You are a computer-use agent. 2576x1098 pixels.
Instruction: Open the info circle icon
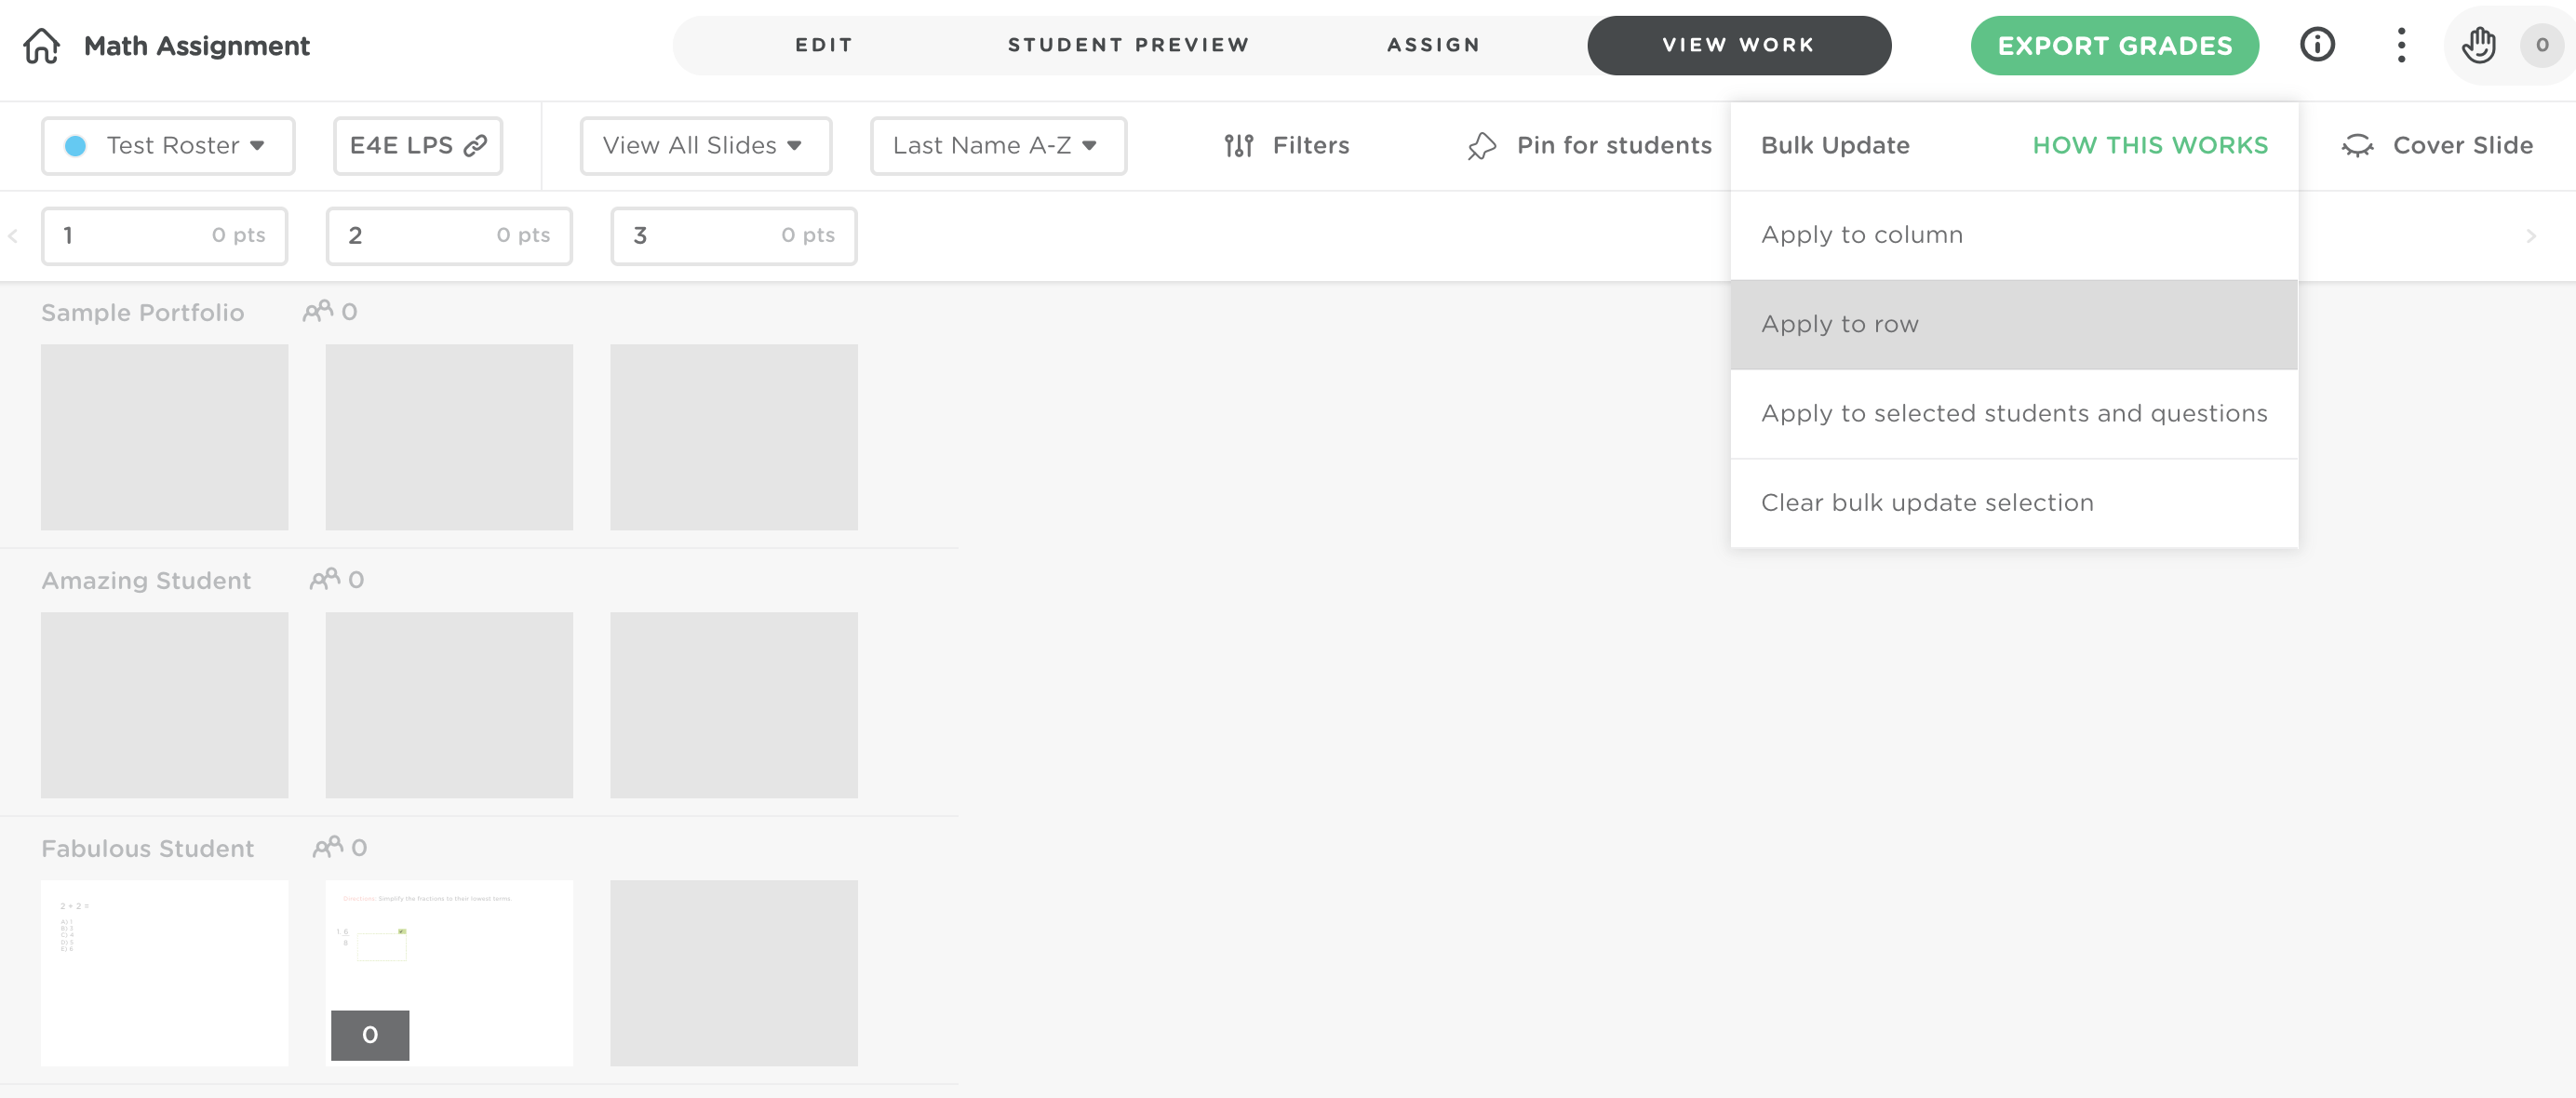tap(2316, 45)
